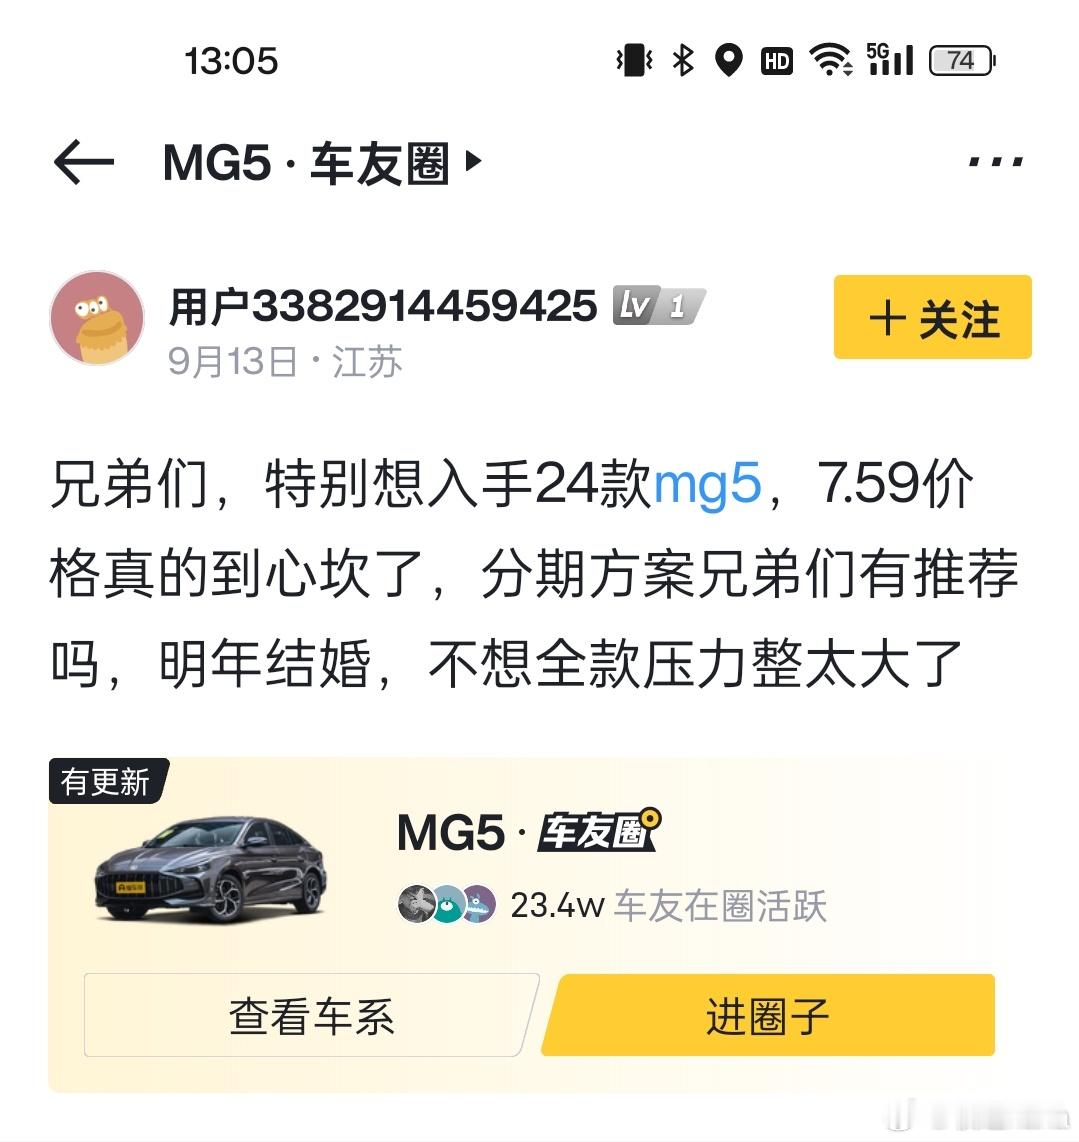This screenshot has height=1142, width=1079.
Task: View the MG5 car thumbnail image
Action: [211, 868]
